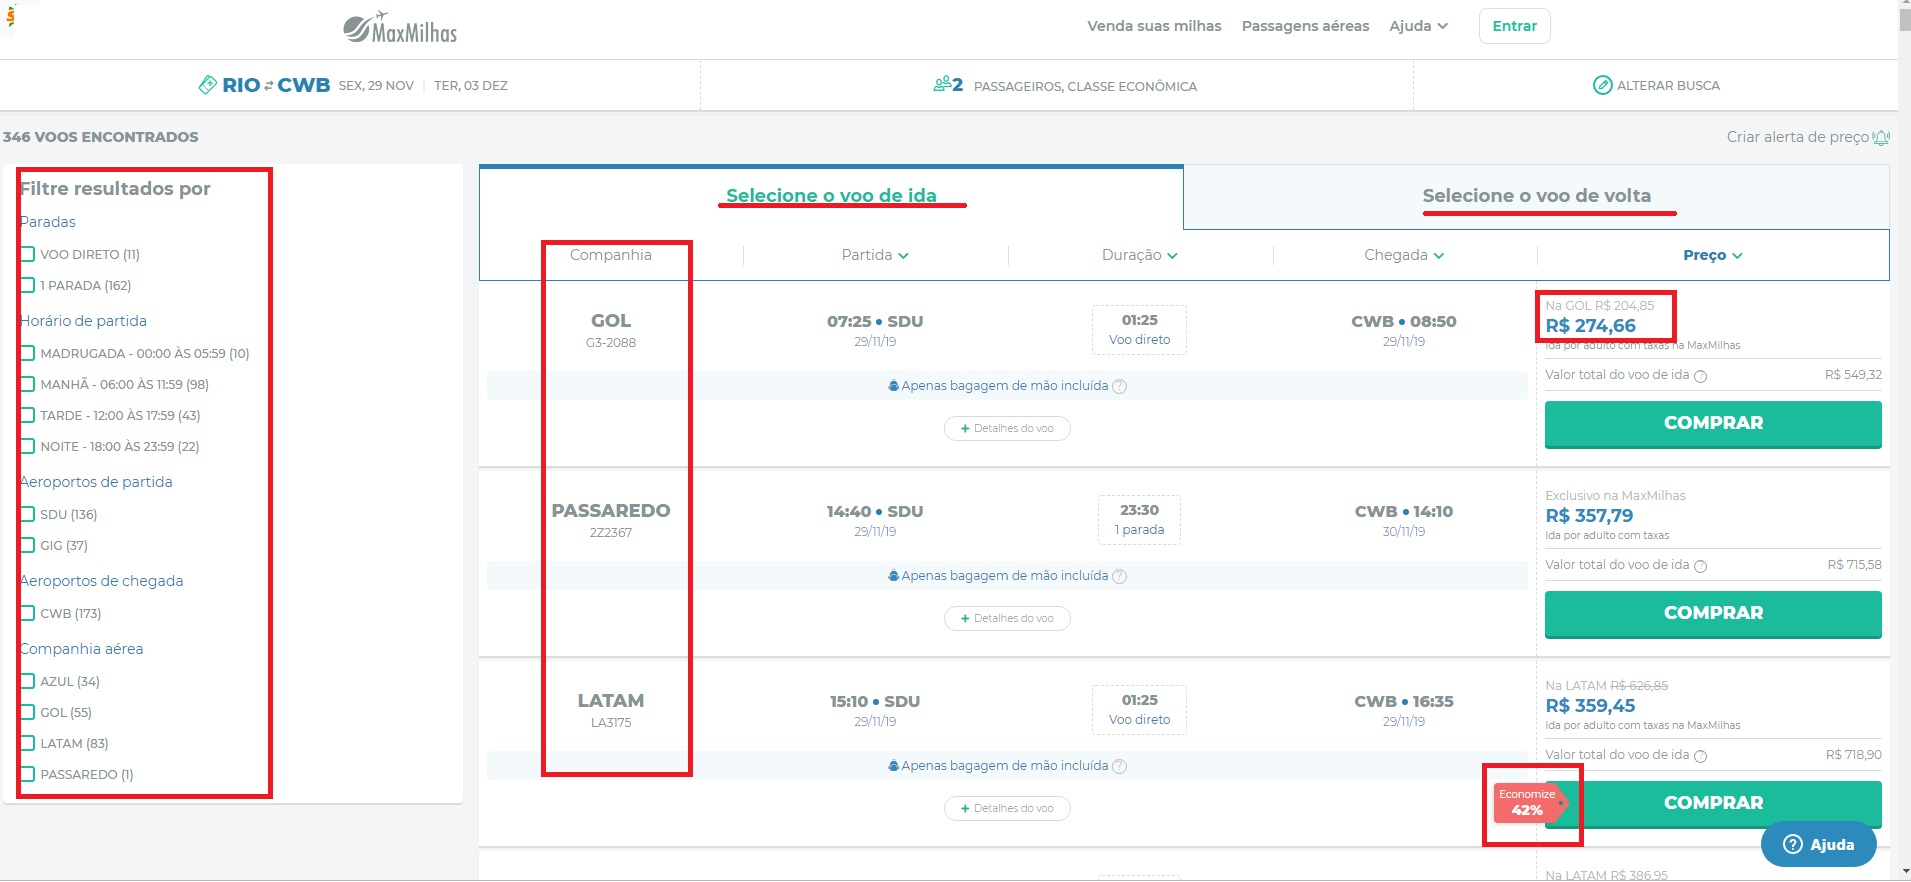Viewport: 1911px width, 882px height.
Task: Select the GIG departure airport checkbox
Action: (x=28, y=545)
